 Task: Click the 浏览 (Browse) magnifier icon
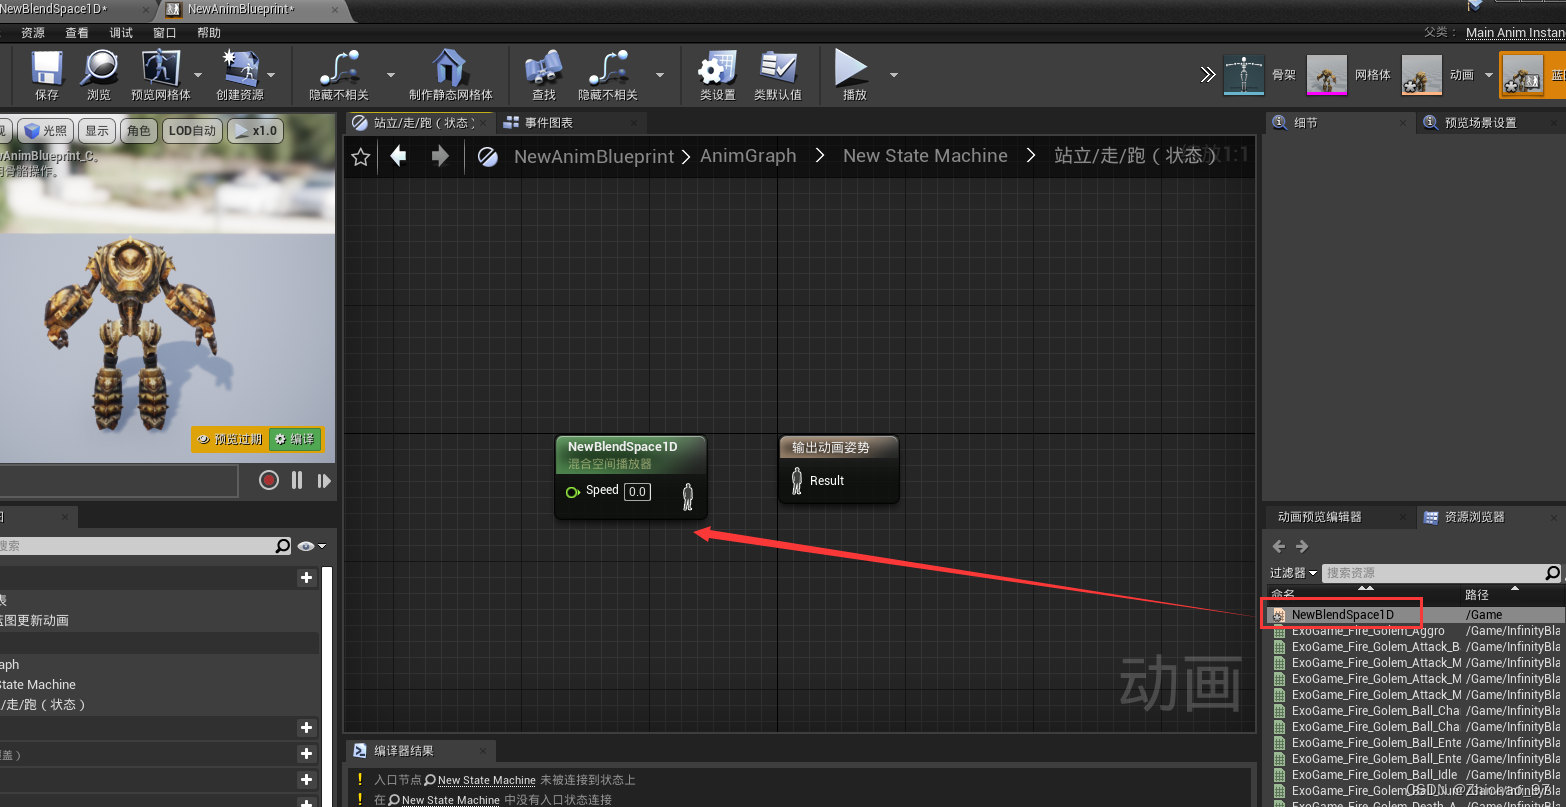[99, 68]
